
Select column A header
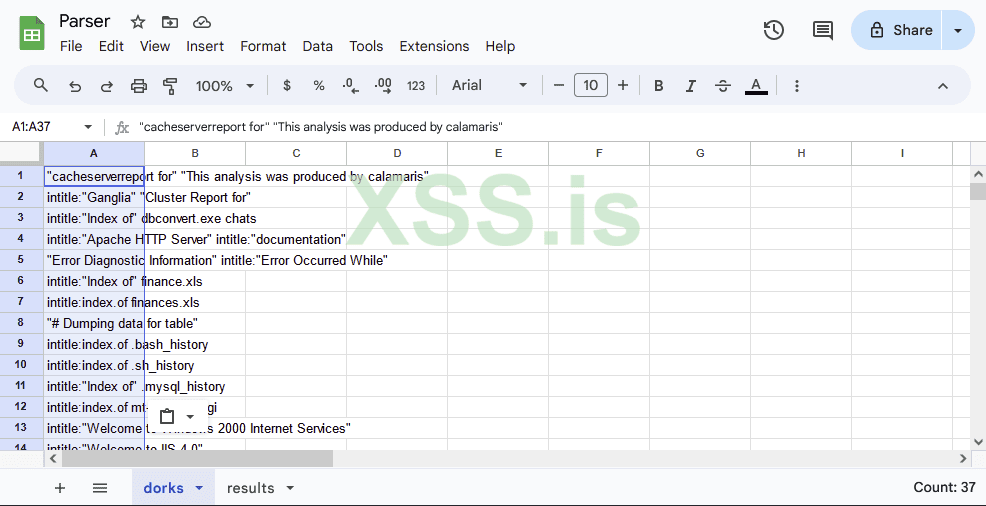pos(94,153)
